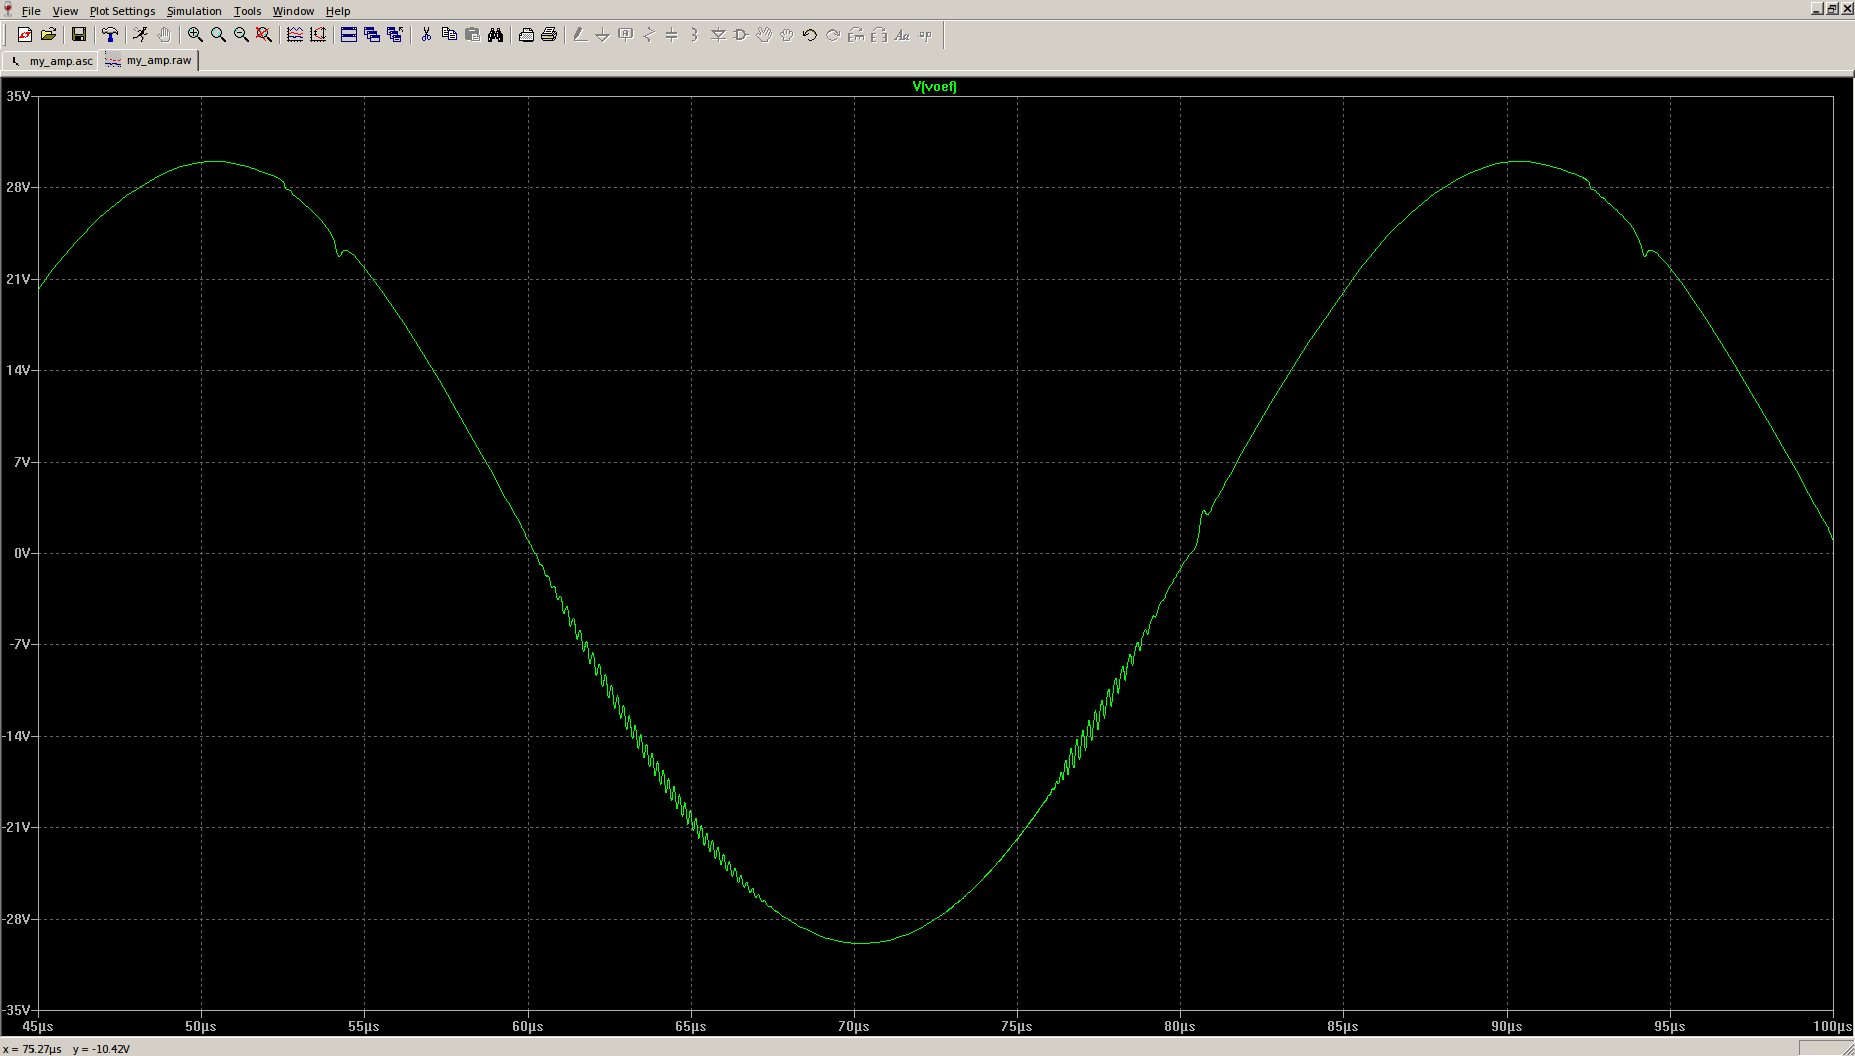This screenshot has width=1855, height=1056.
Task: Restore the waveform child window
Action: click(x=1832, y=8)
